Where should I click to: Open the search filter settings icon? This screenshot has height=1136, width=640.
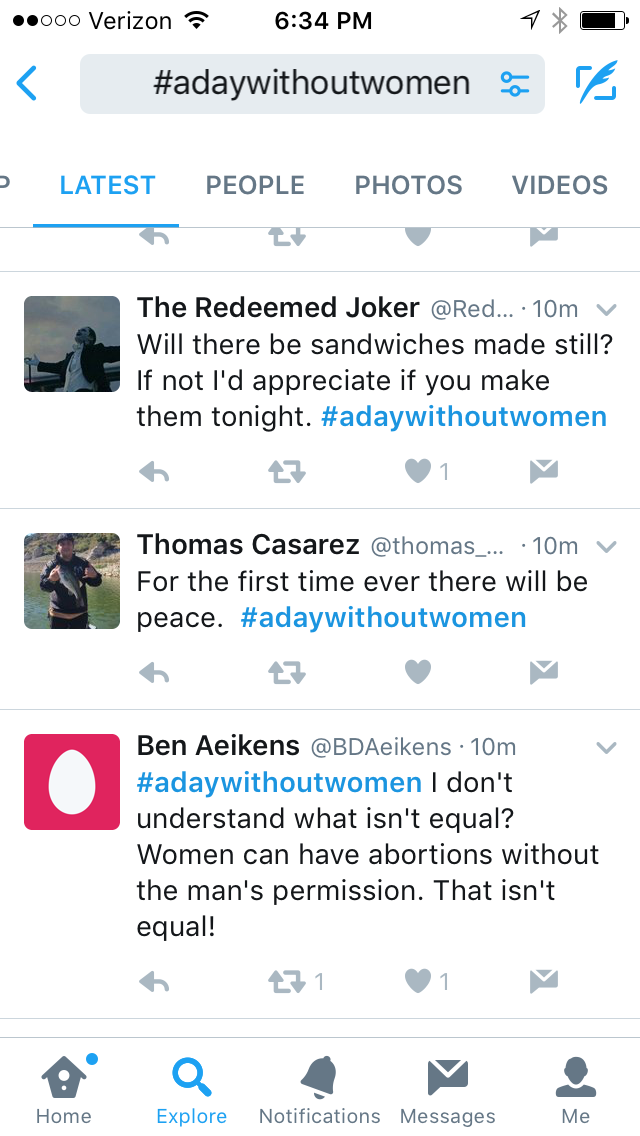[x=514, y=84]
